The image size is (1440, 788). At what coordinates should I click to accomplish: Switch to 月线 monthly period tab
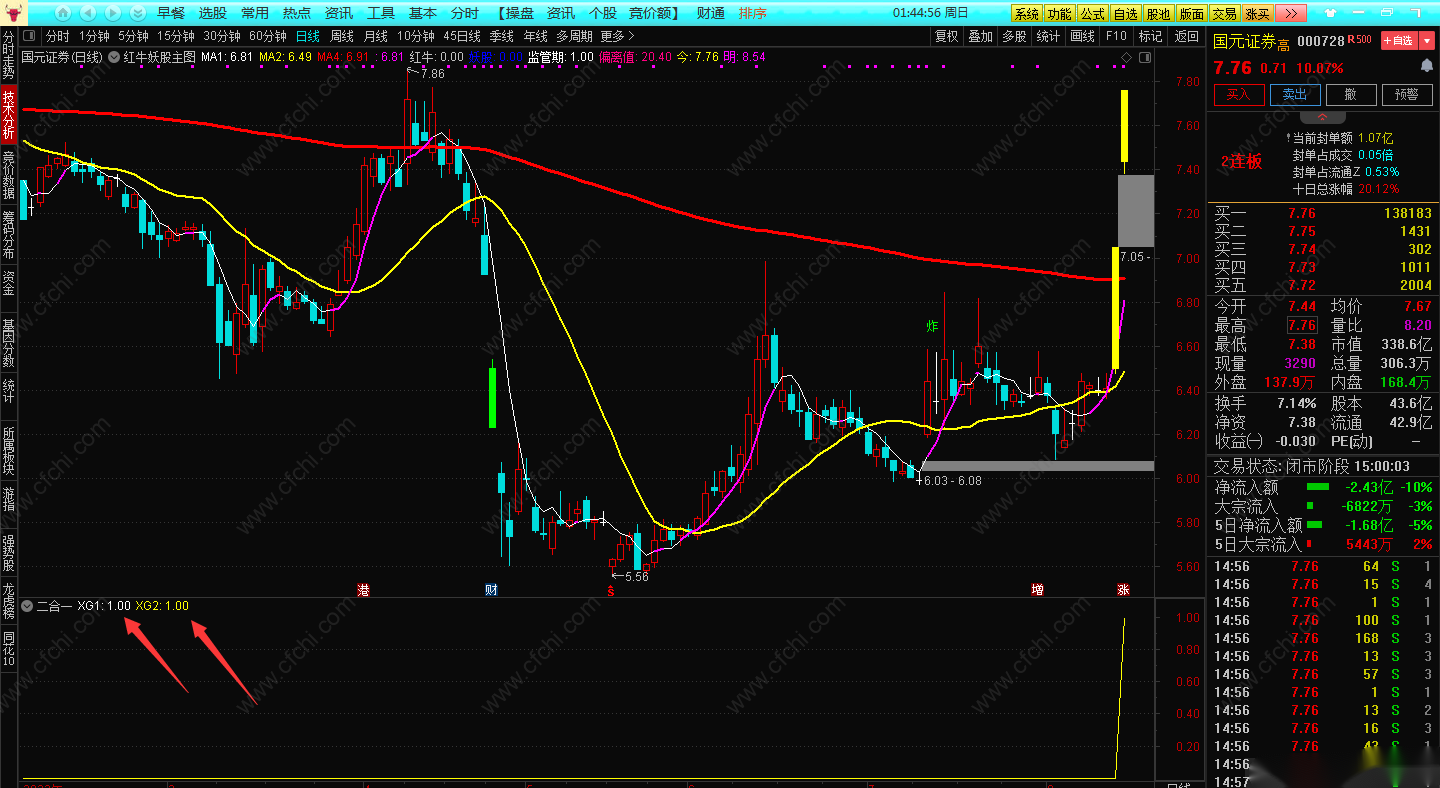click(376, 36)
